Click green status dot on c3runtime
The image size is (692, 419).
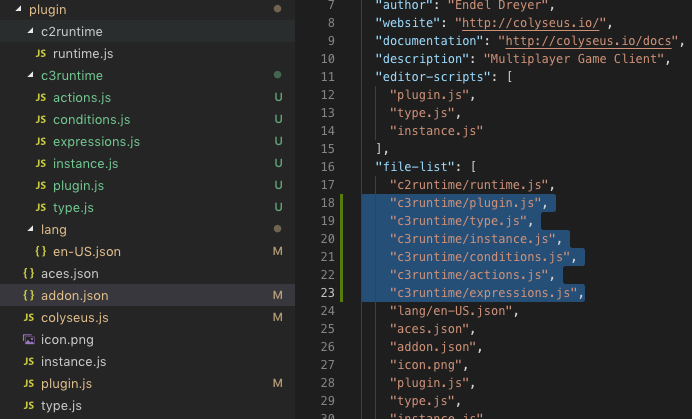pos(278,75)
